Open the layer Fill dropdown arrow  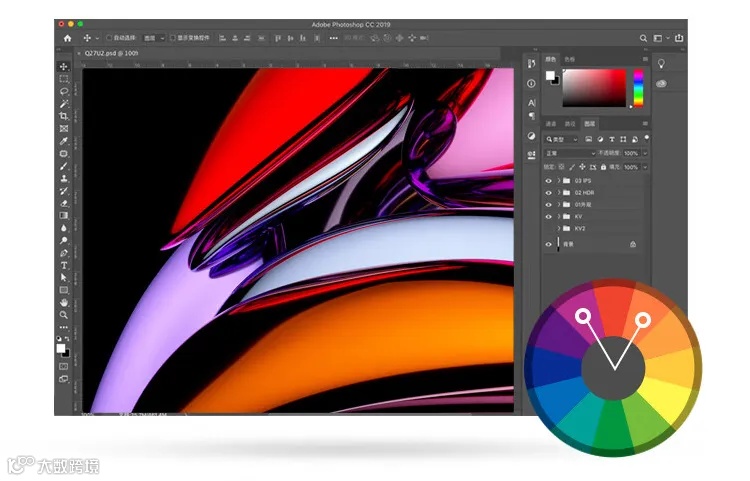pos(644,167)
